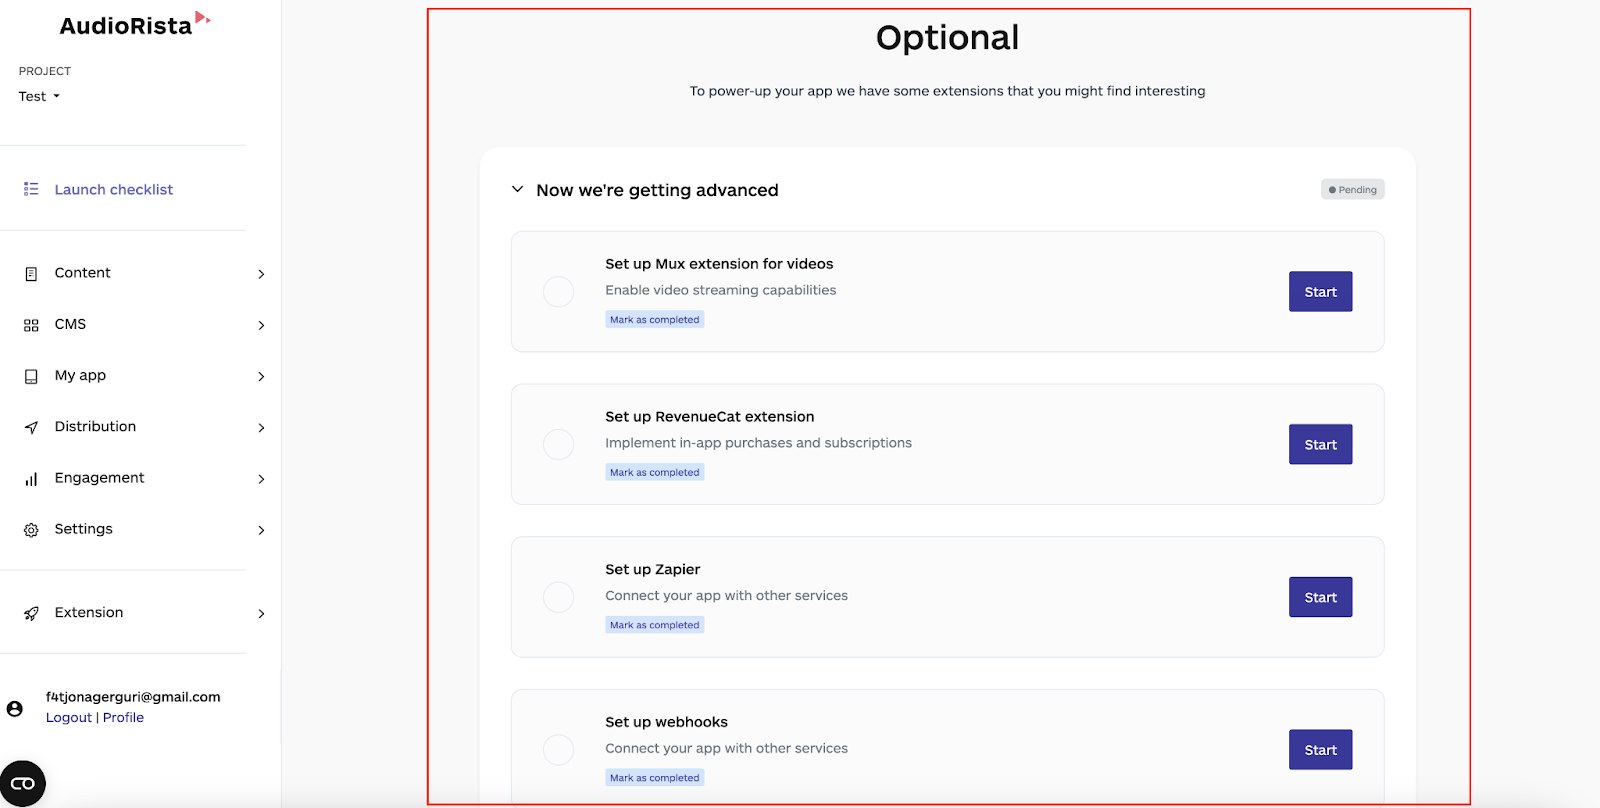Click the 'Set up webhooks' title
This screenshot has width=1600, height=808.
[666, 722]
